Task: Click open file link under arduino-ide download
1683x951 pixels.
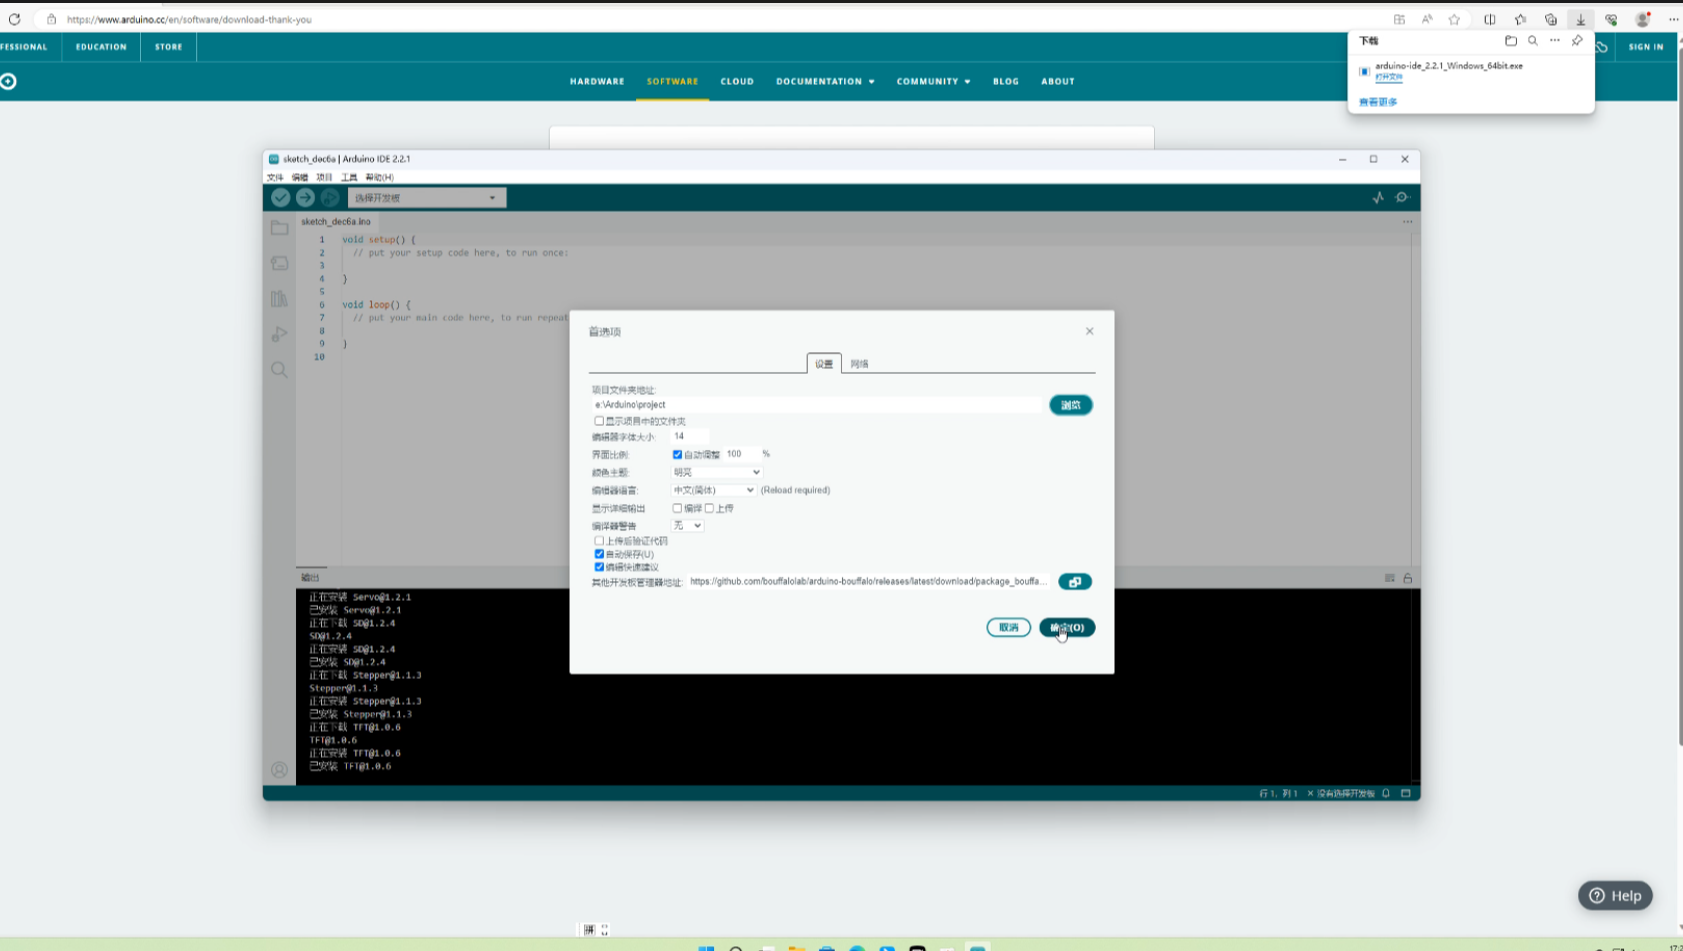Action: coord(1389,77)
